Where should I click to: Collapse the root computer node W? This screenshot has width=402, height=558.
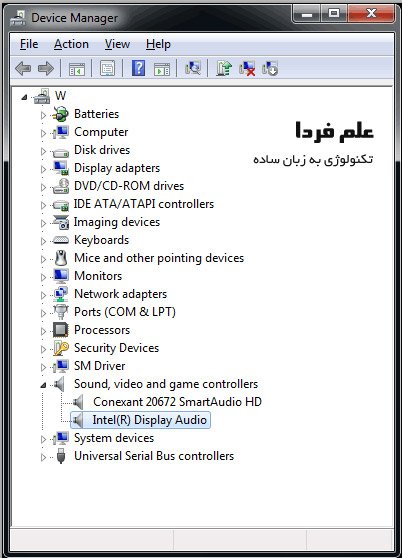coord(24,97)
